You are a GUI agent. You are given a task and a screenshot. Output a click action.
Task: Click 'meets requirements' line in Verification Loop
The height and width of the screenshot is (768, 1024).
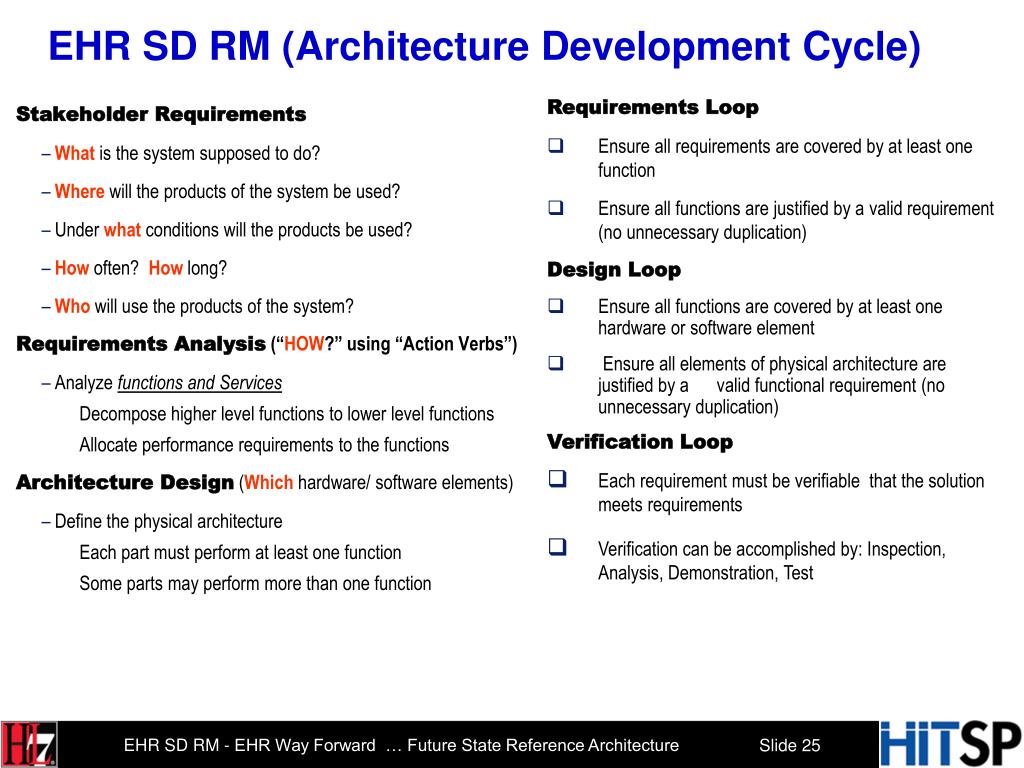click(670, 505)
